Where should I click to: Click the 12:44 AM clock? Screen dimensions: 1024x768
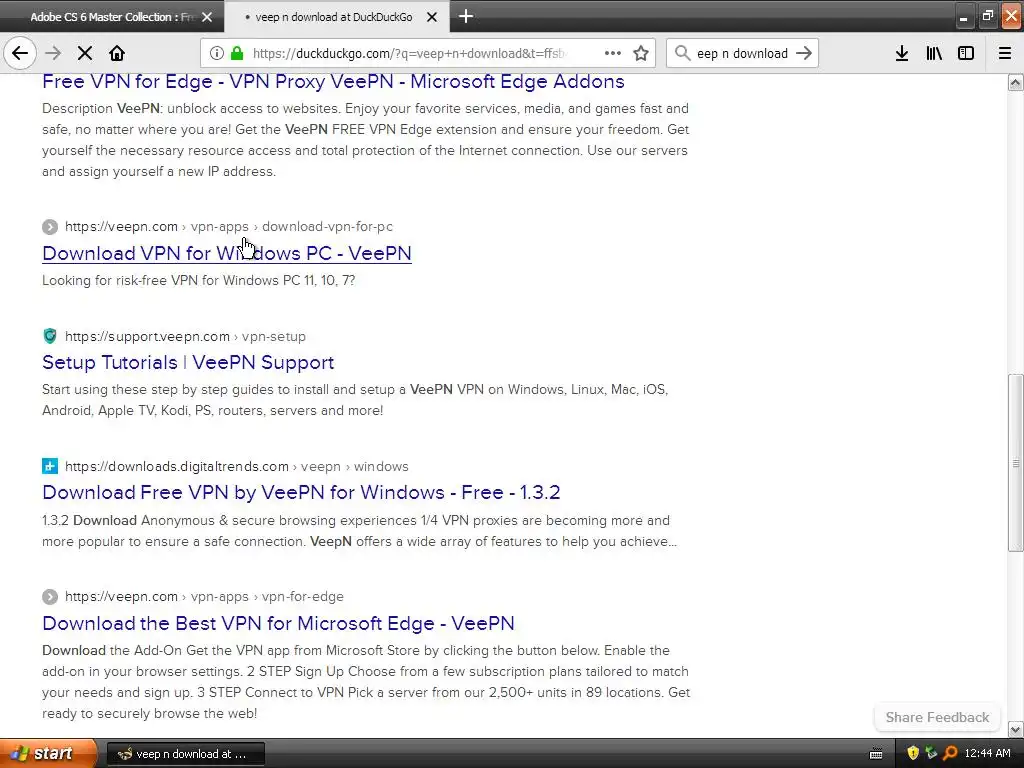(x=987, y=754)
